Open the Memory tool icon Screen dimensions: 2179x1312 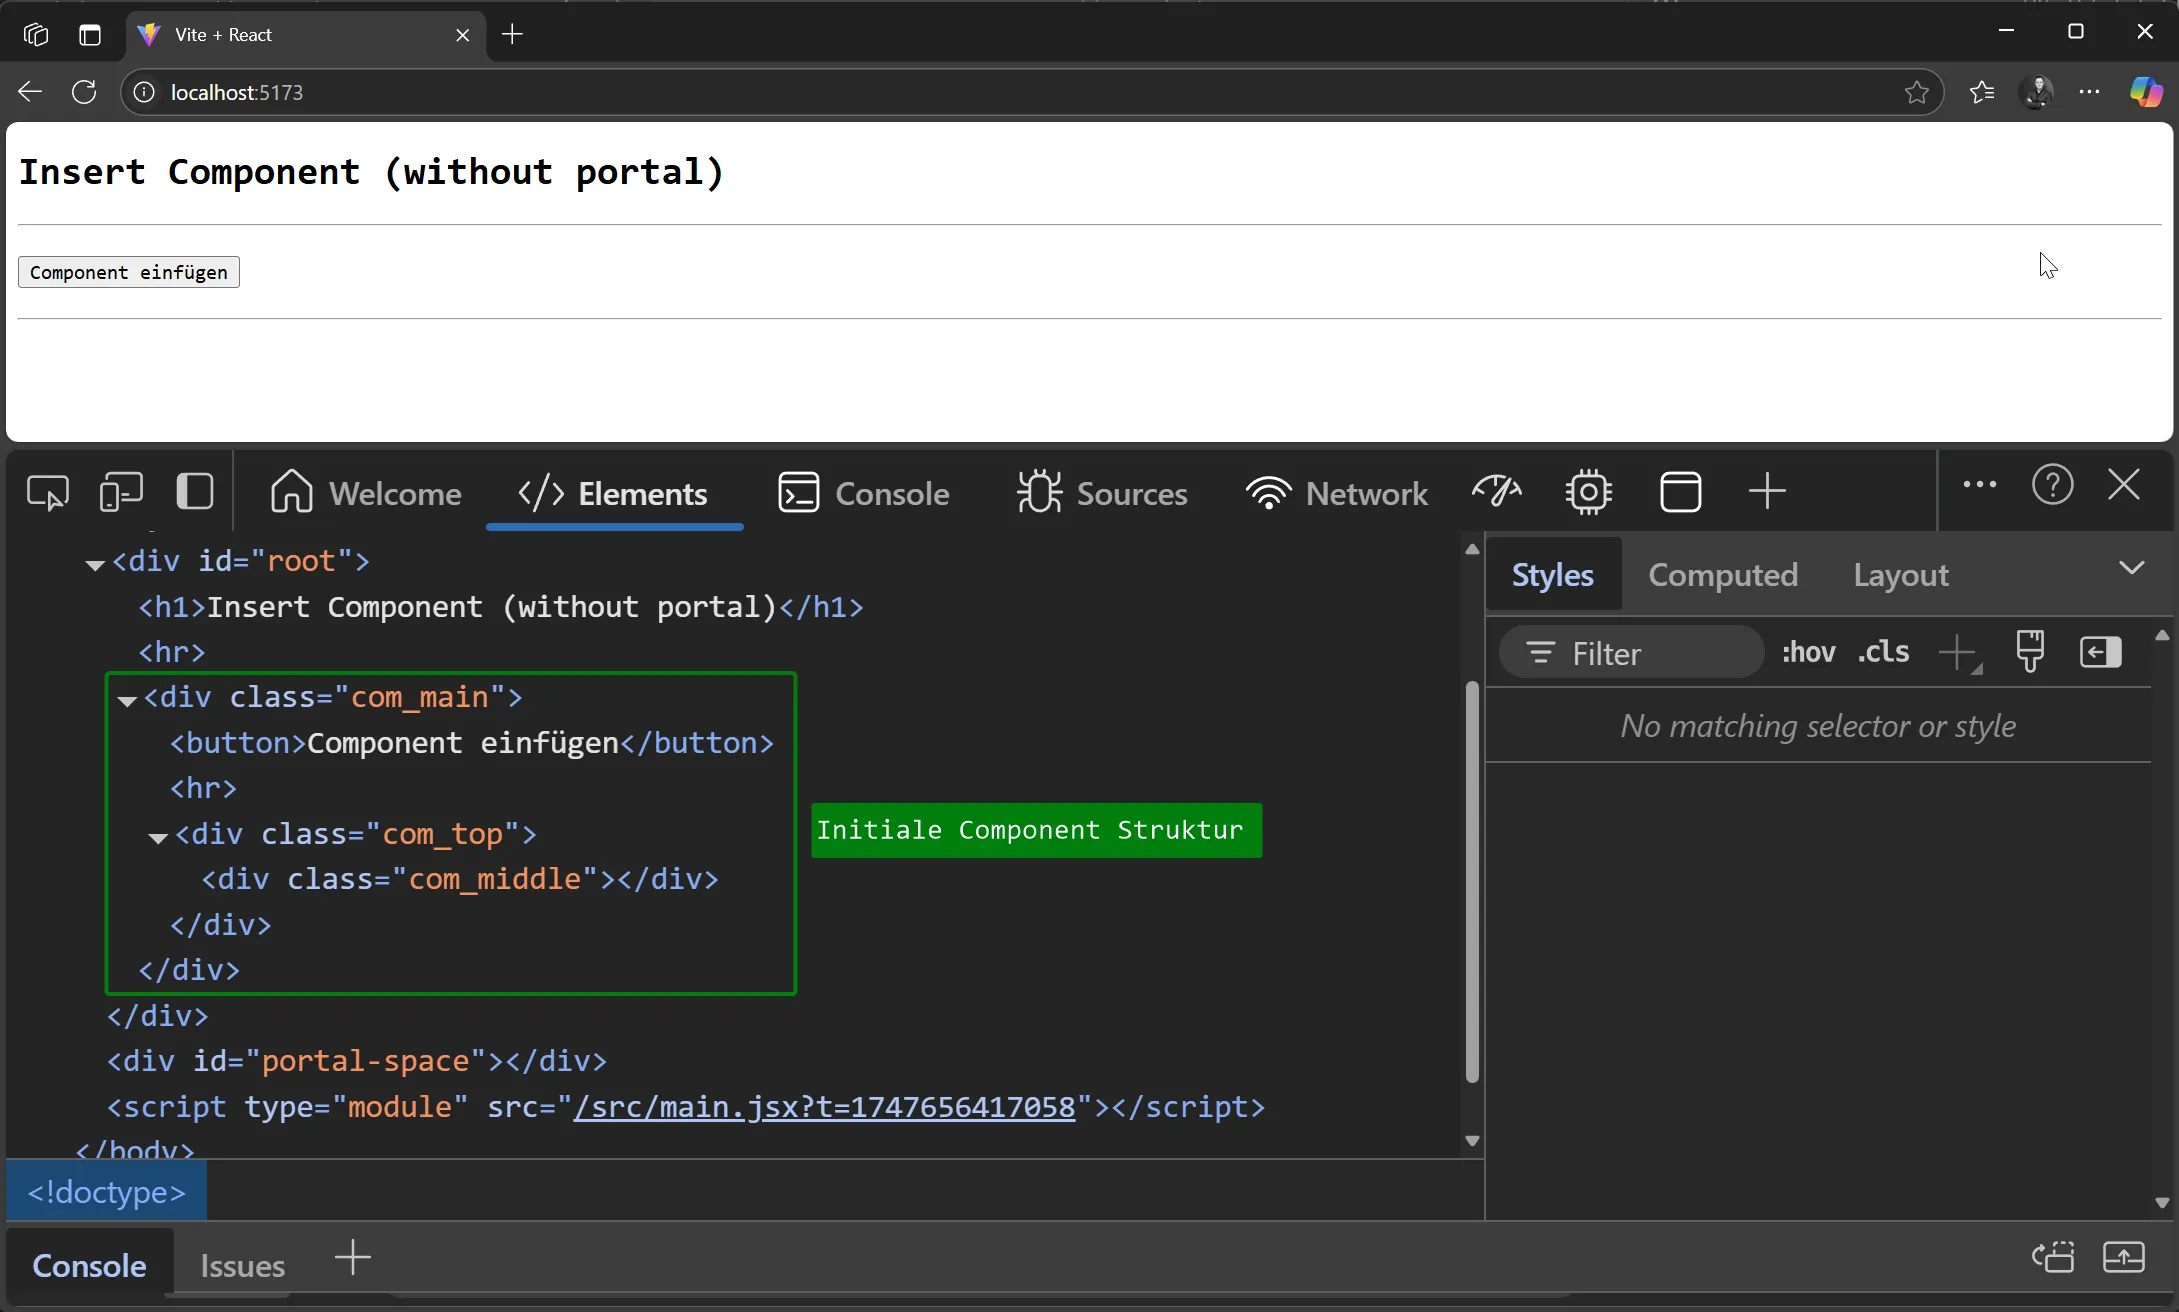1588,491
